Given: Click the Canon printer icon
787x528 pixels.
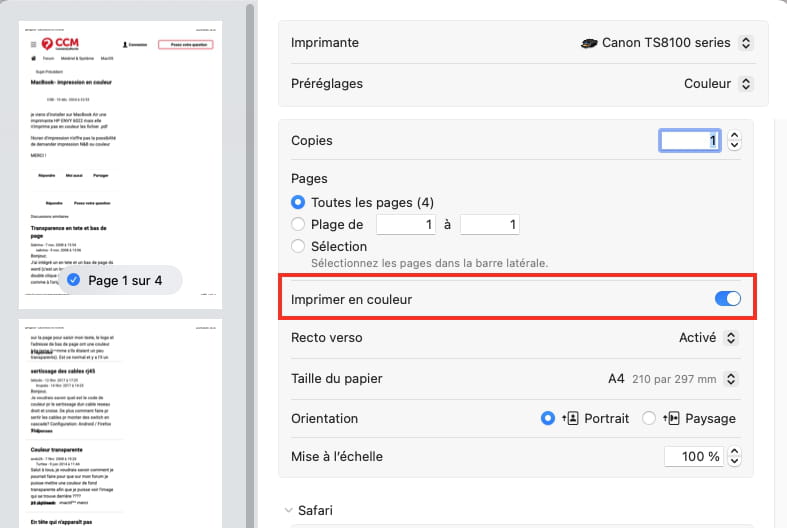Looking at the screenshot, I should tap(588, 43).
